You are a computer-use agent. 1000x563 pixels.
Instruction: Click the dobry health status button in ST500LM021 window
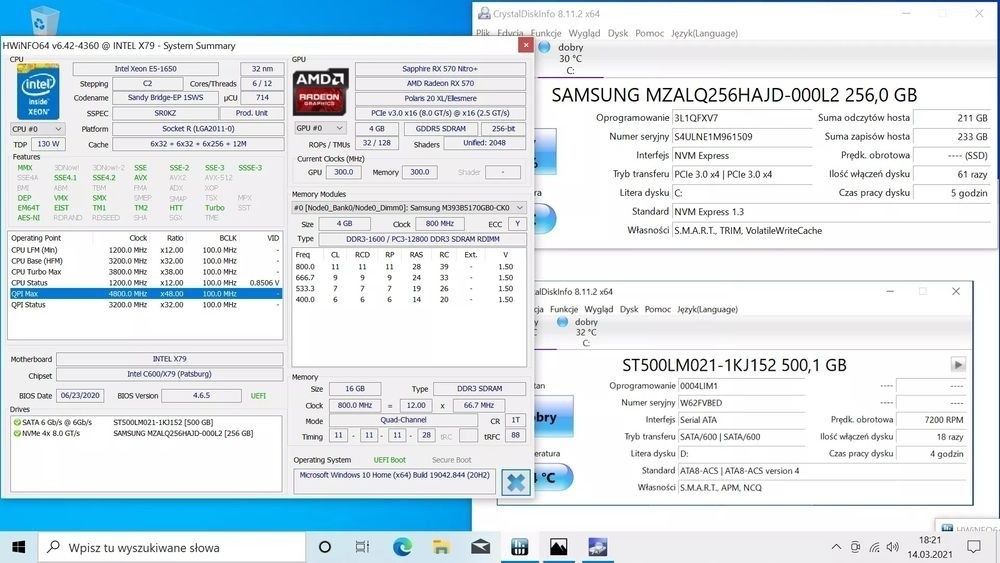coord(554,417)
